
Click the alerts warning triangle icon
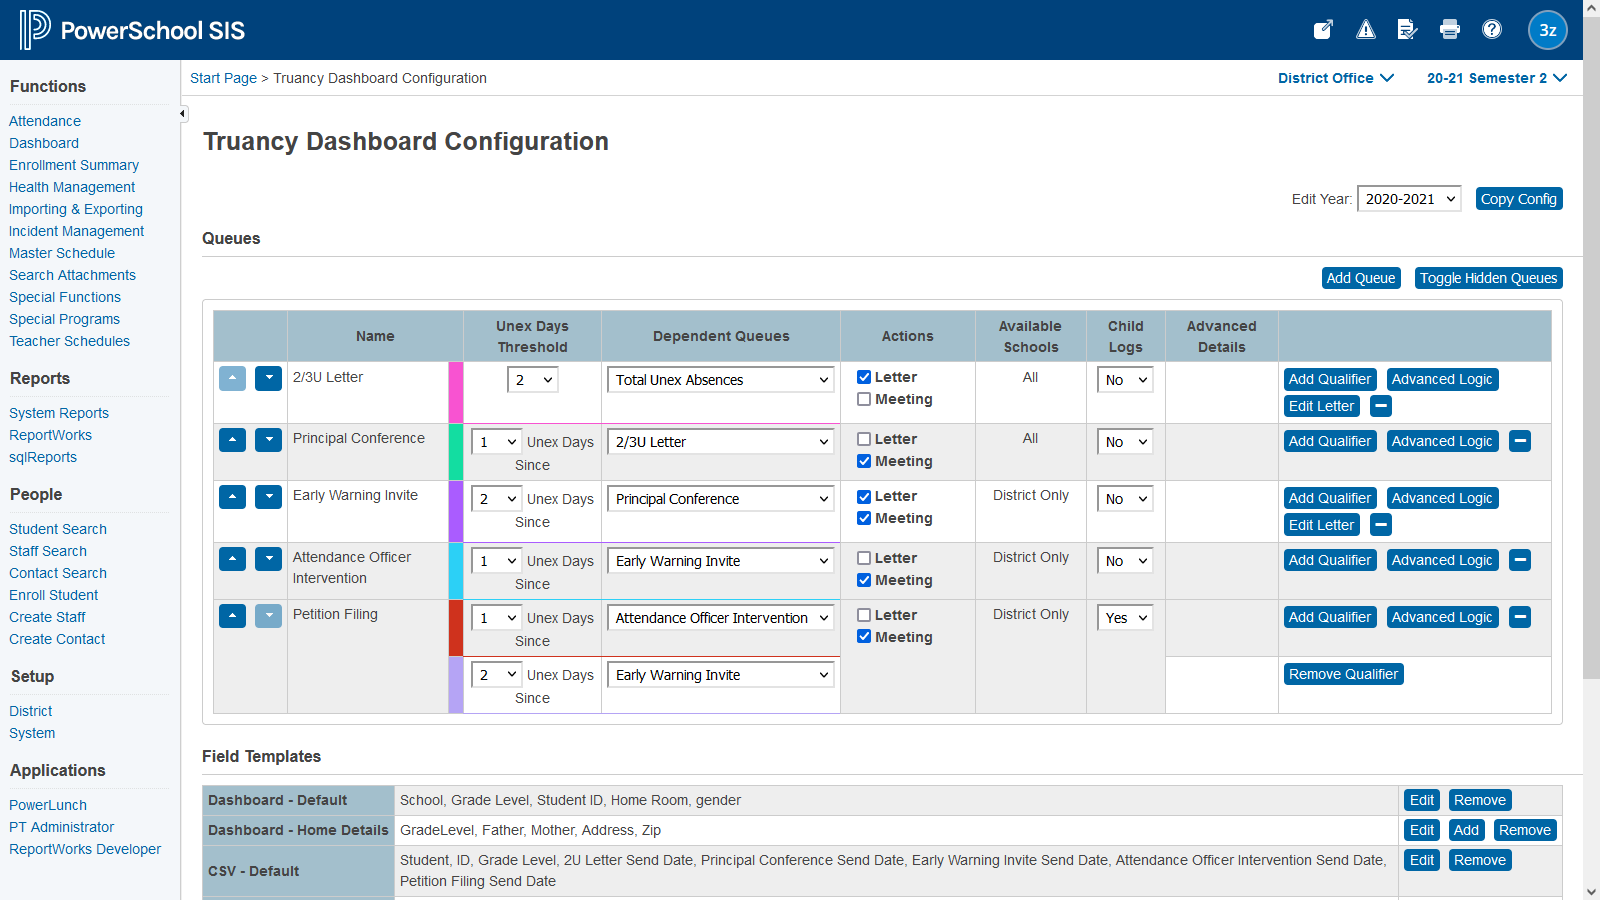(1365, 30)
